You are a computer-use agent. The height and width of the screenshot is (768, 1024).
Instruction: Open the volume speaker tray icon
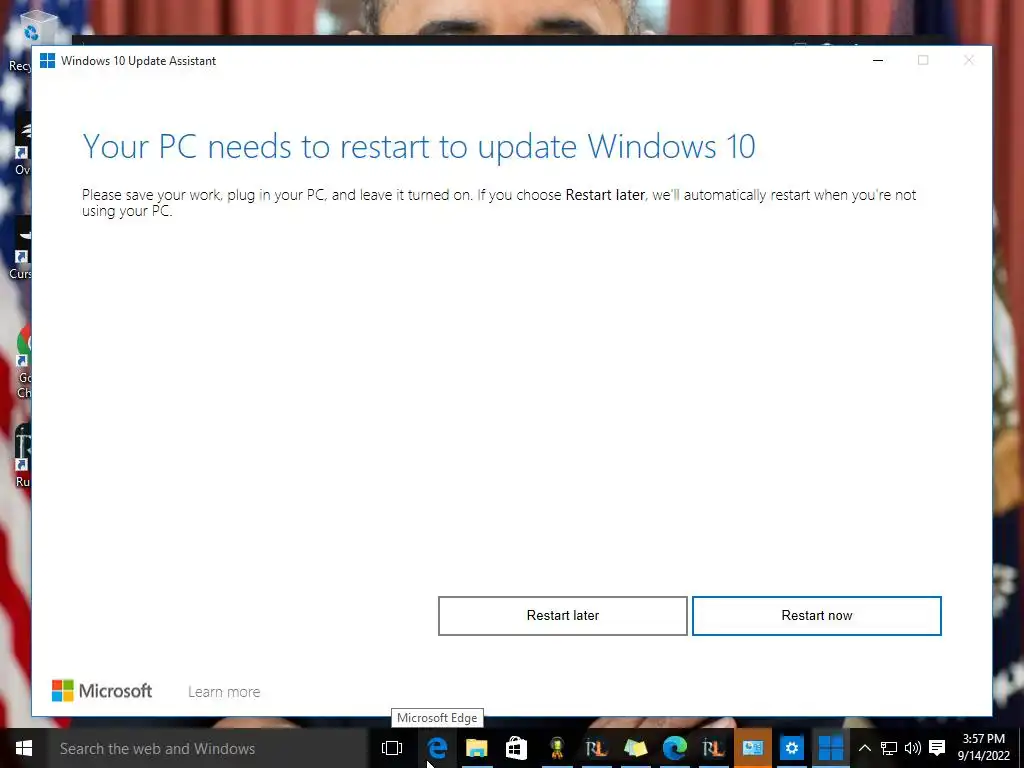pyautogui.click(x=913, y=748)
